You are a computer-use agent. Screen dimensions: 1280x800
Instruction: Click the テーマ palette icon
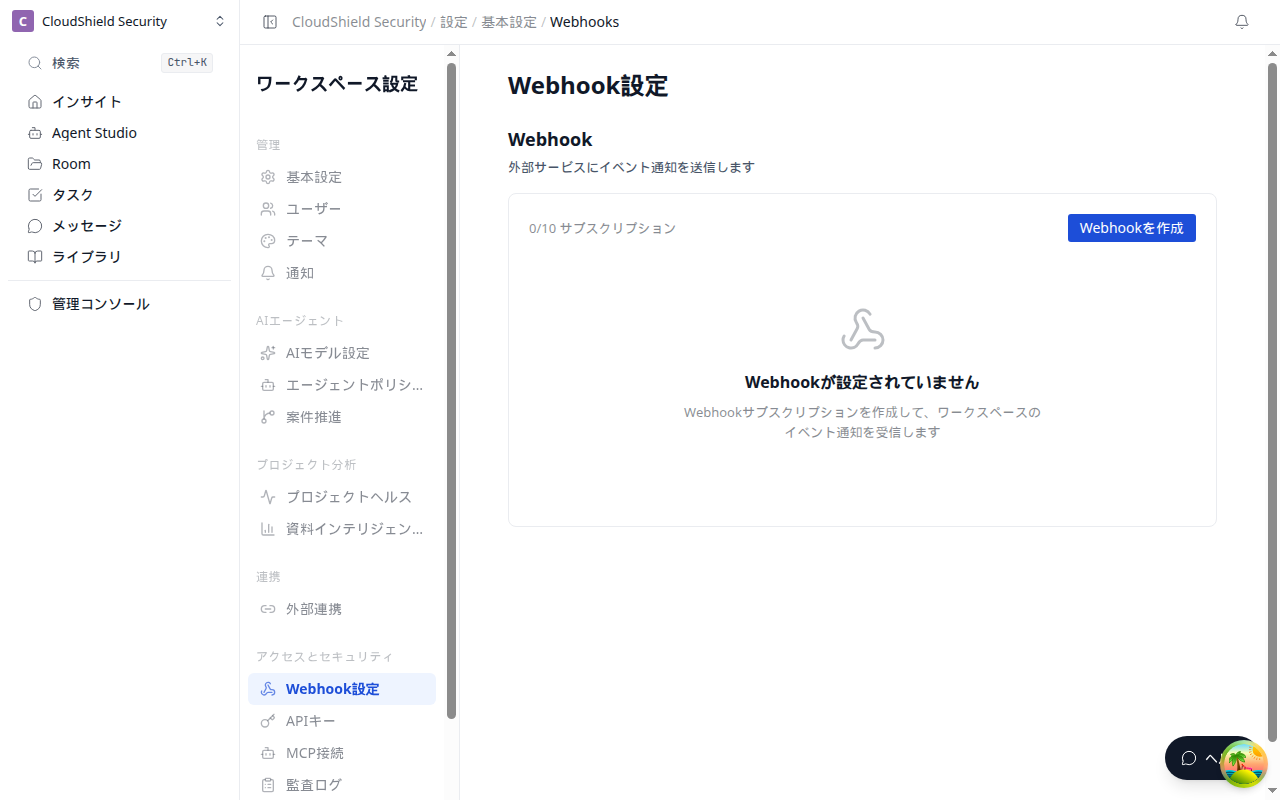268,241
